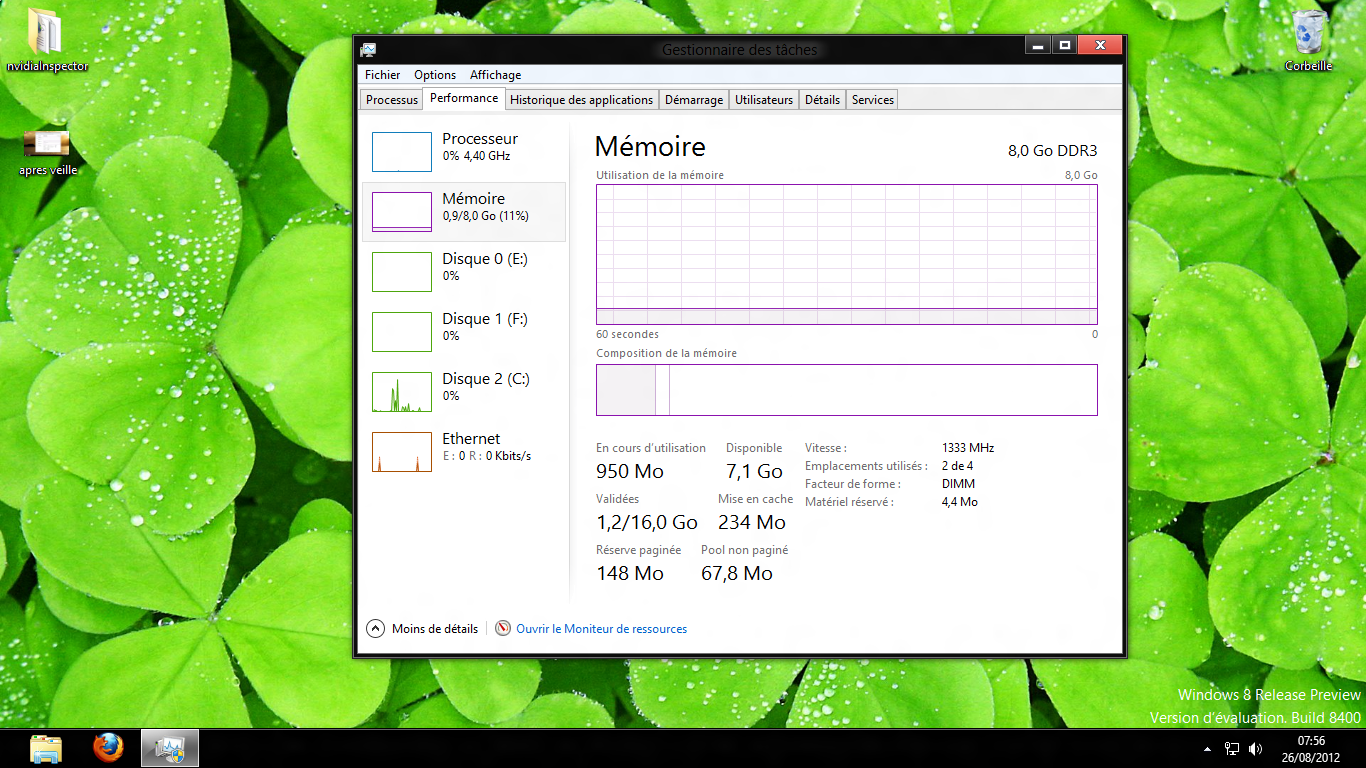The height and width of the screenshot is (768, 1366).
Task: Select the Disque 0 (E:) graph thumbnail
Action: coord(402,272)
